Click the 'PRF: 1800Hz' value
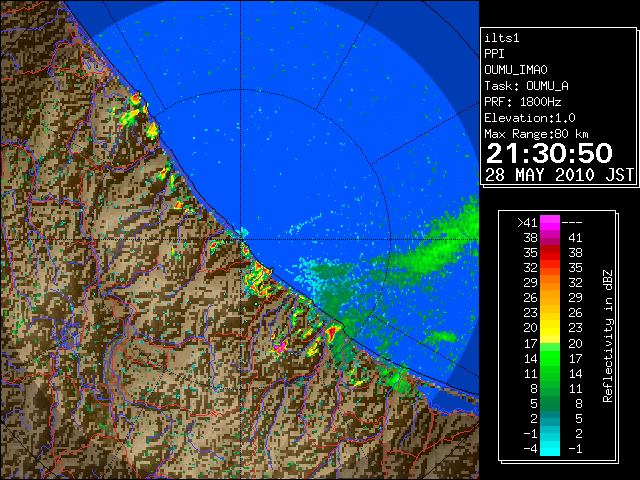Viewport: 640px width, 480px height. click(x=523, y=102)
